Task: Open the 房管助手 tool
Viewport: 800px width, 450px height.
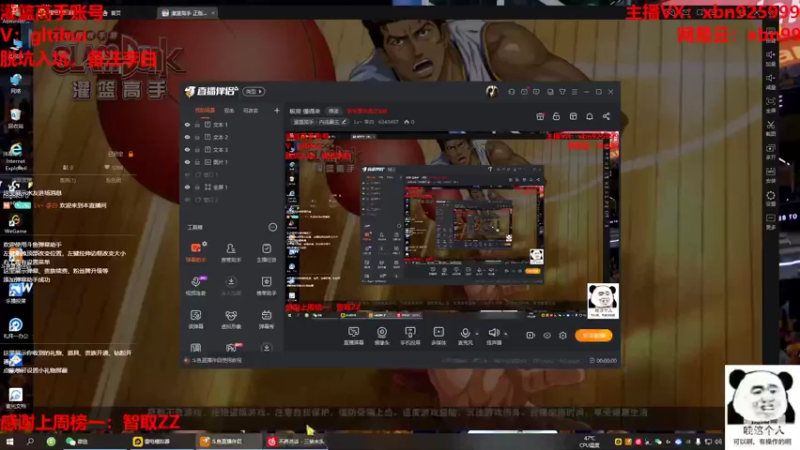Action: pyautogui.click(x=231, y=253)
